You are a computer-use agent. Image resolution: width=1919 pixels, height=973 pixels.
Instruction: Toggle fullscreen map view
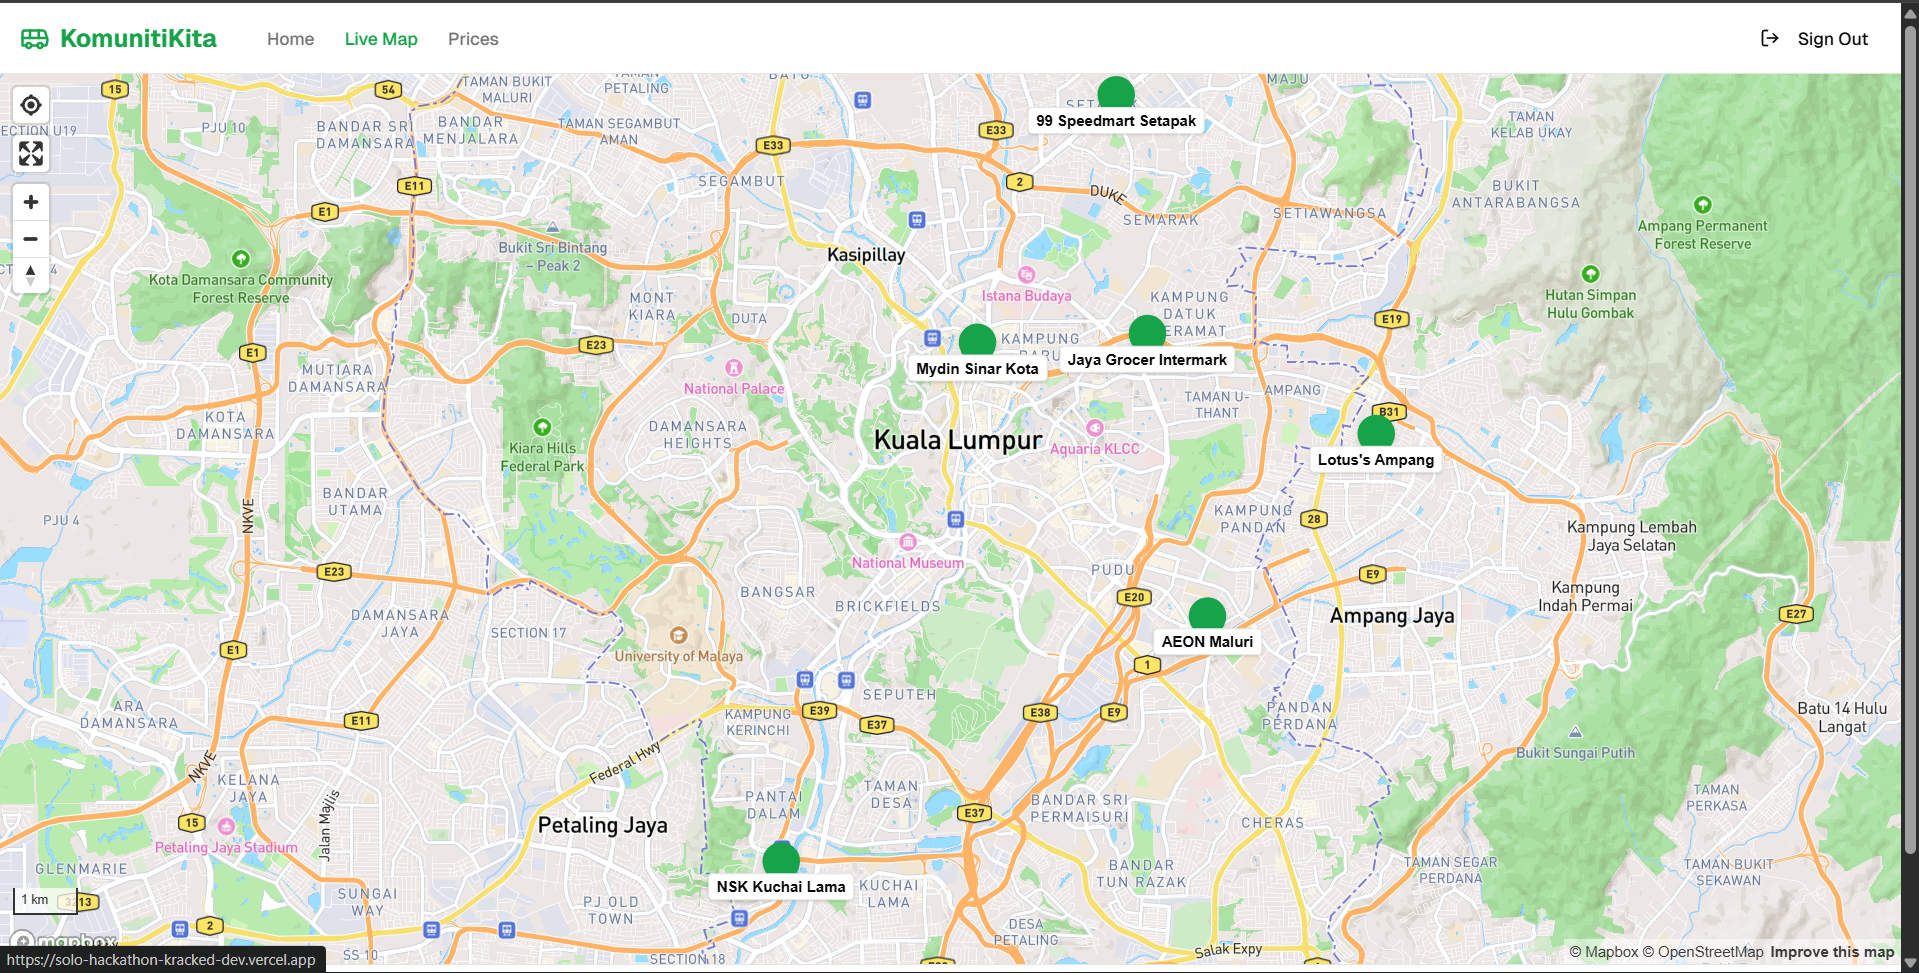click(31, 154)
